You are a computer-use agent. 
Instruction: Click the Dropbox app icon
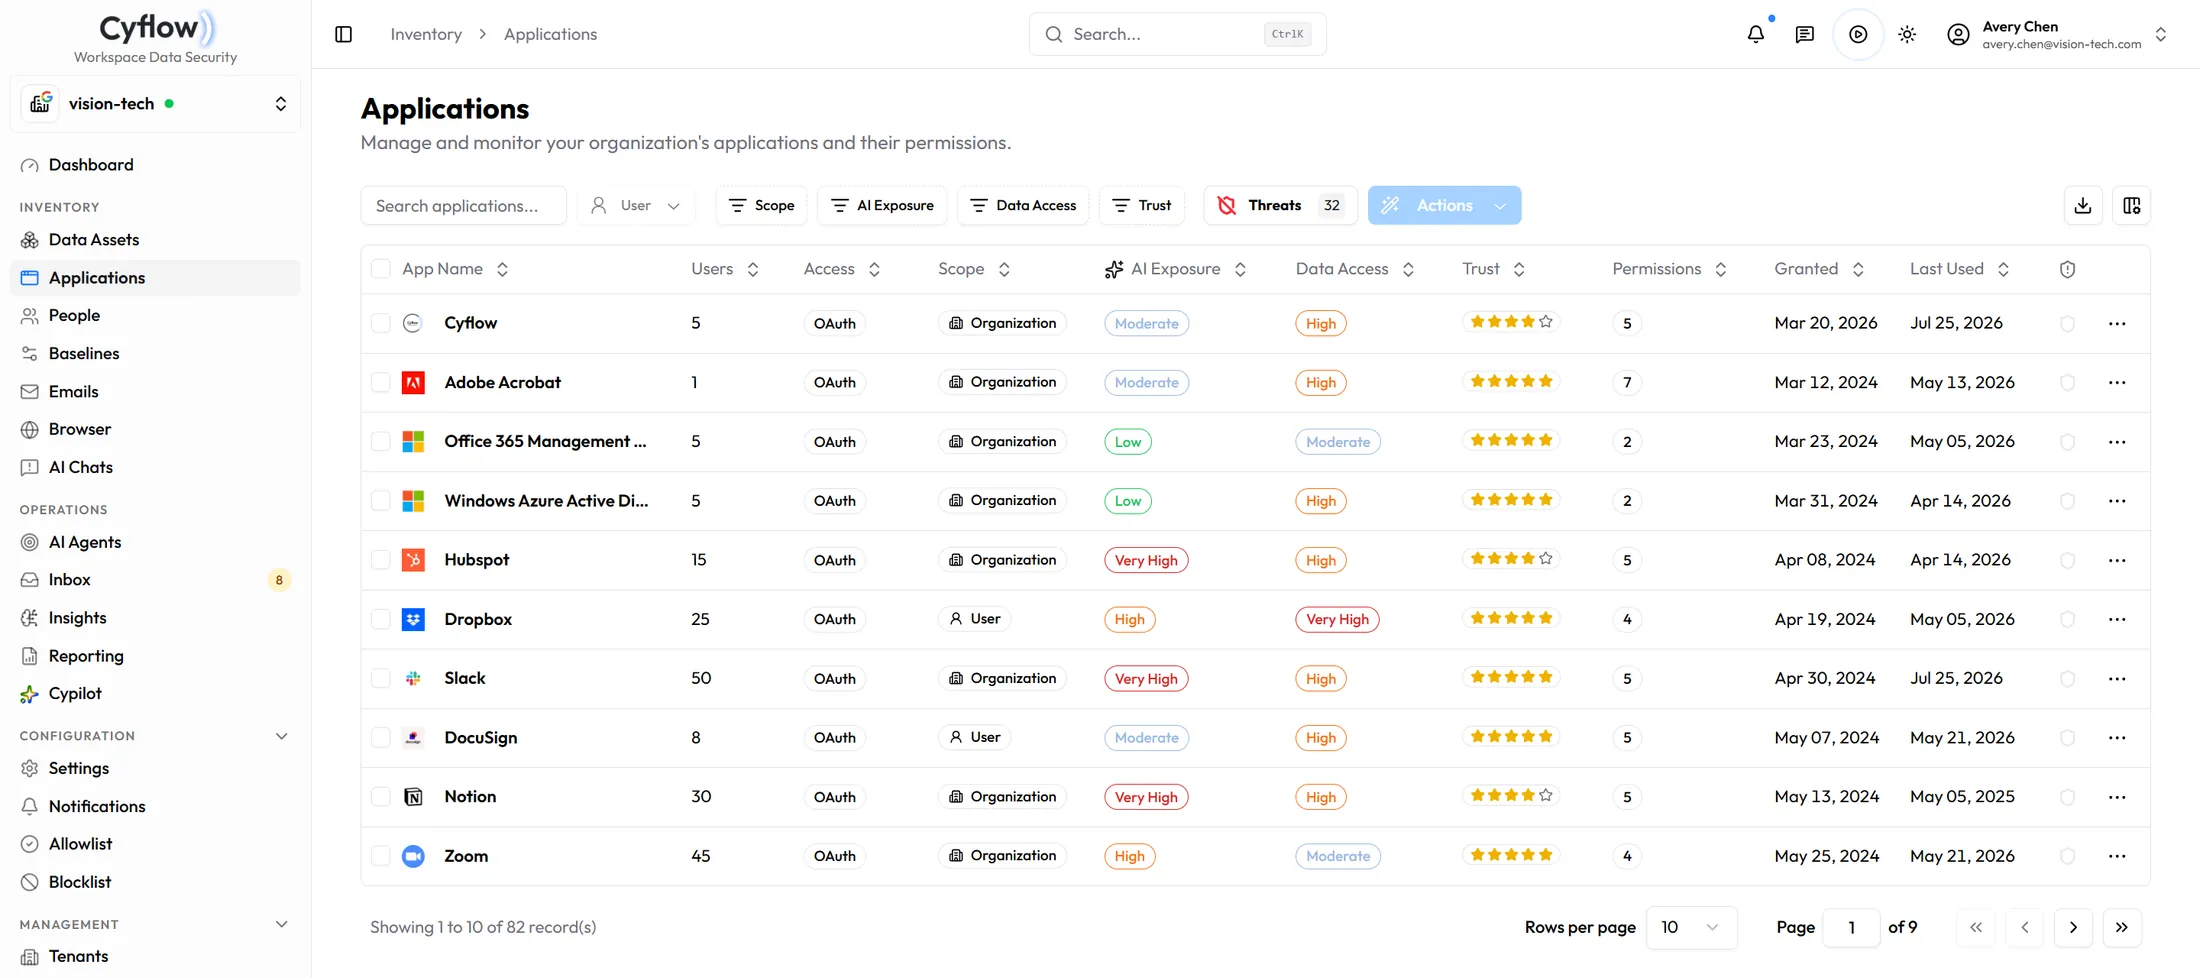coord(413,619)
